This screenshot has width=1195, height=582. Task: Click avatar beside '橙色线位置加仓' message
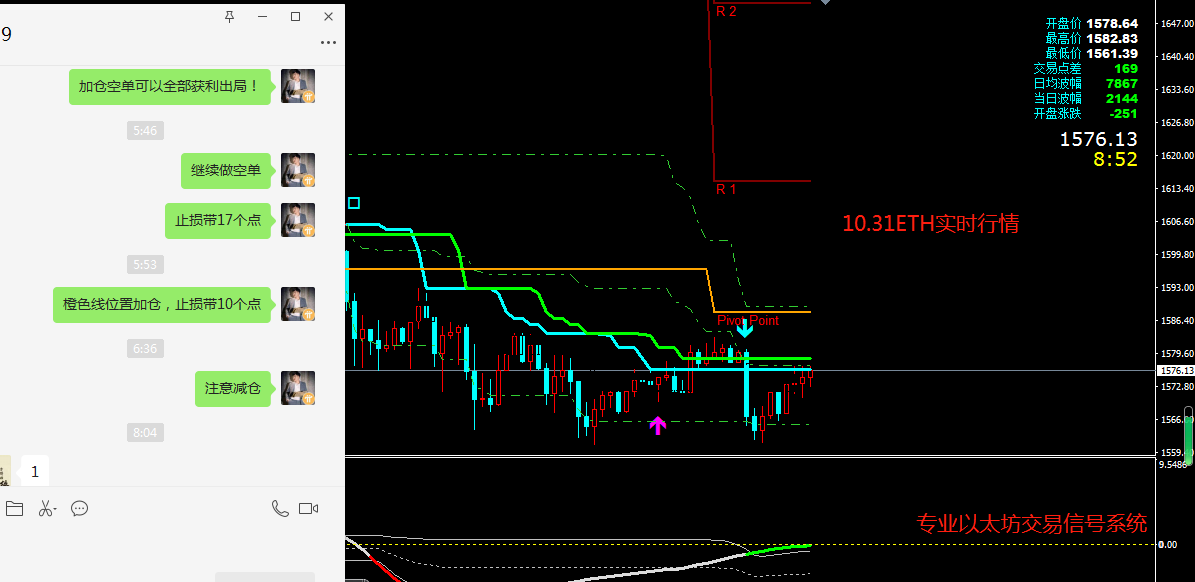pos(298,304)
